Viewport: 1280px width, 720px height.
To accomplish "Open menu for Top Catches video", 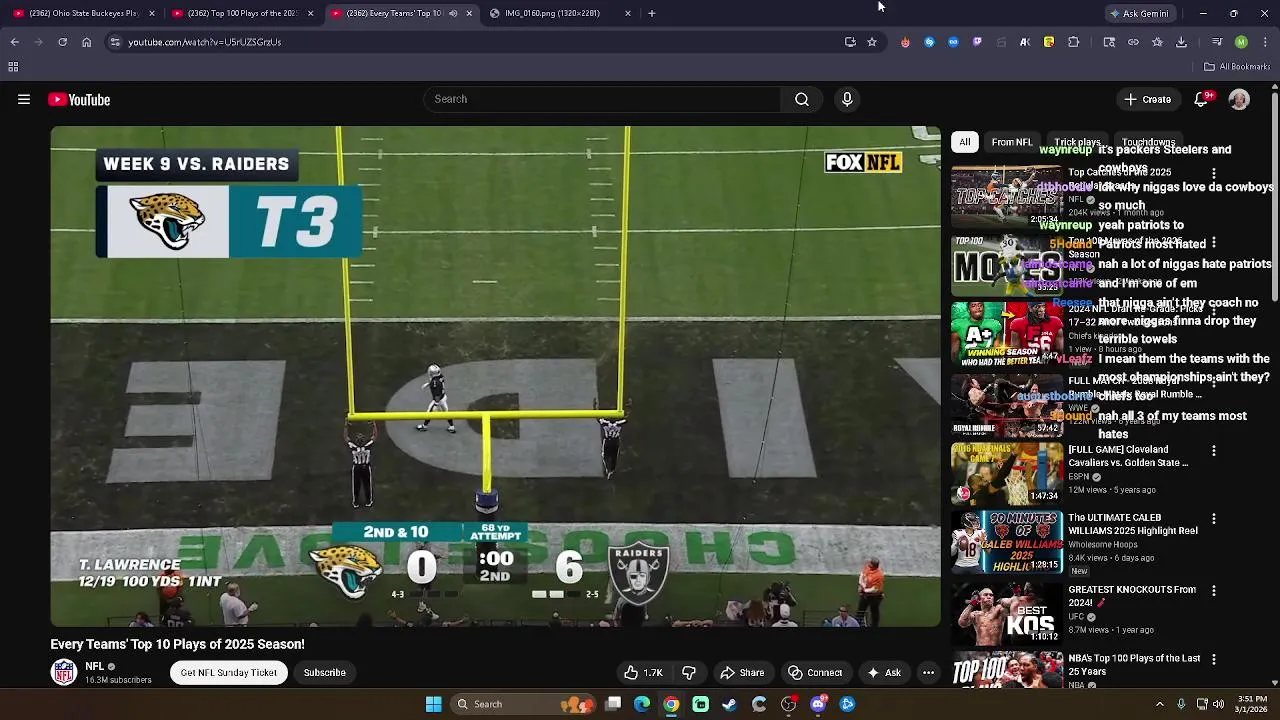I will click(x=1214, y=174).
